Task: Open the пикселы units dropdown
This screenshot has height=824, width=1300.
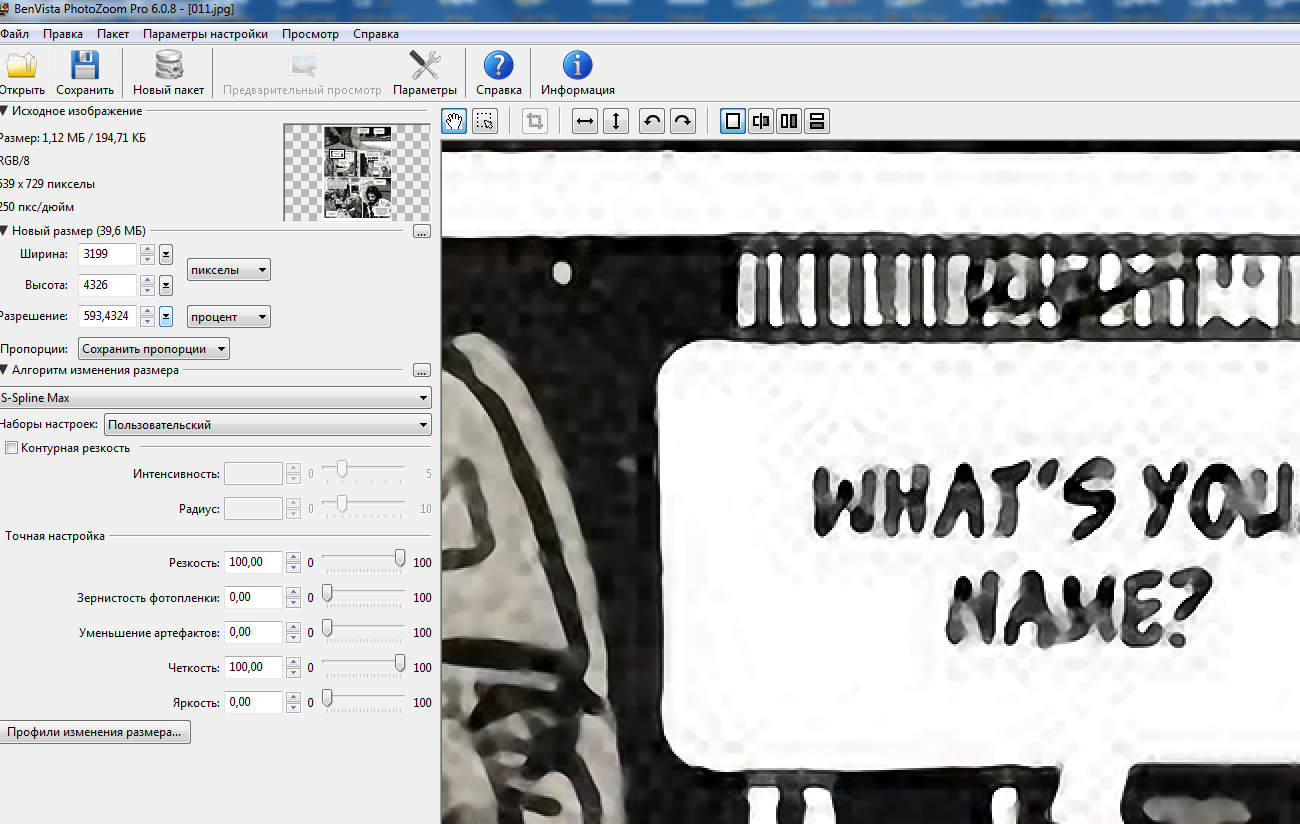Action: (x=229, y=270)
